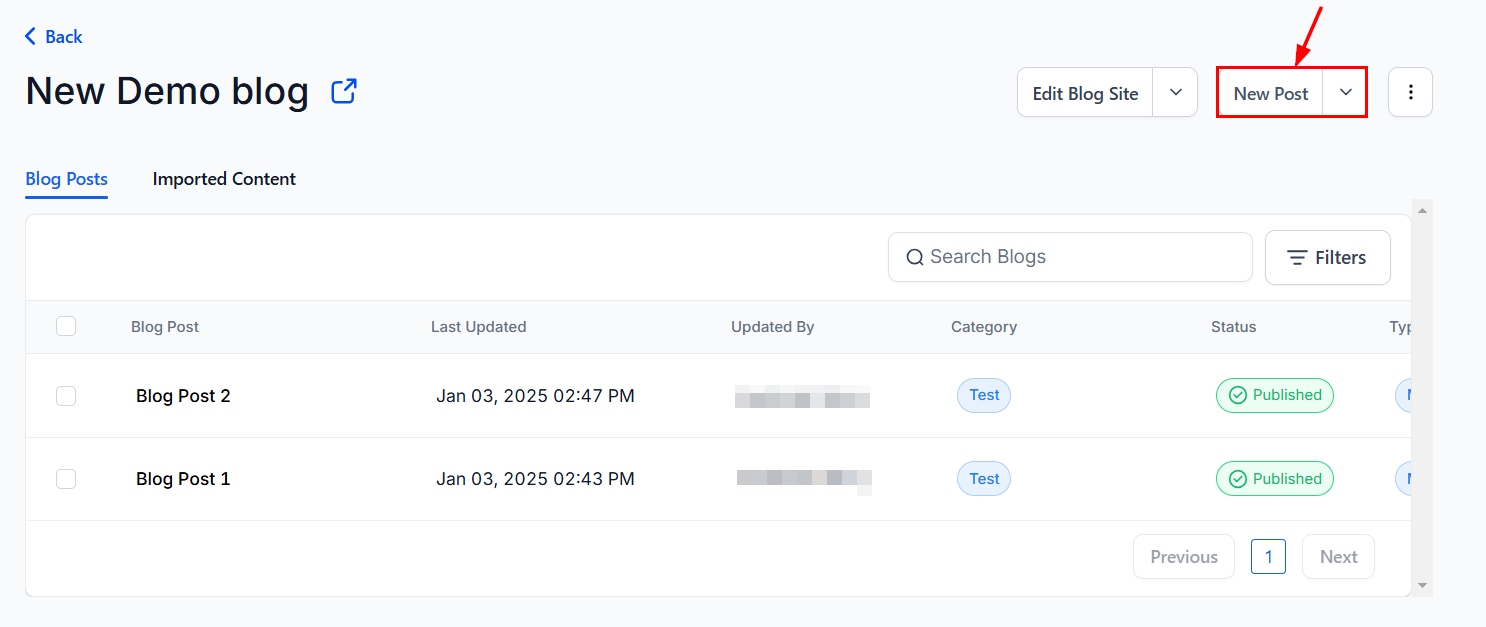Click the Test category tag on Blog Post 2
The height and width of the screenshot is (627, 1486).
click(x=984, y=395)
